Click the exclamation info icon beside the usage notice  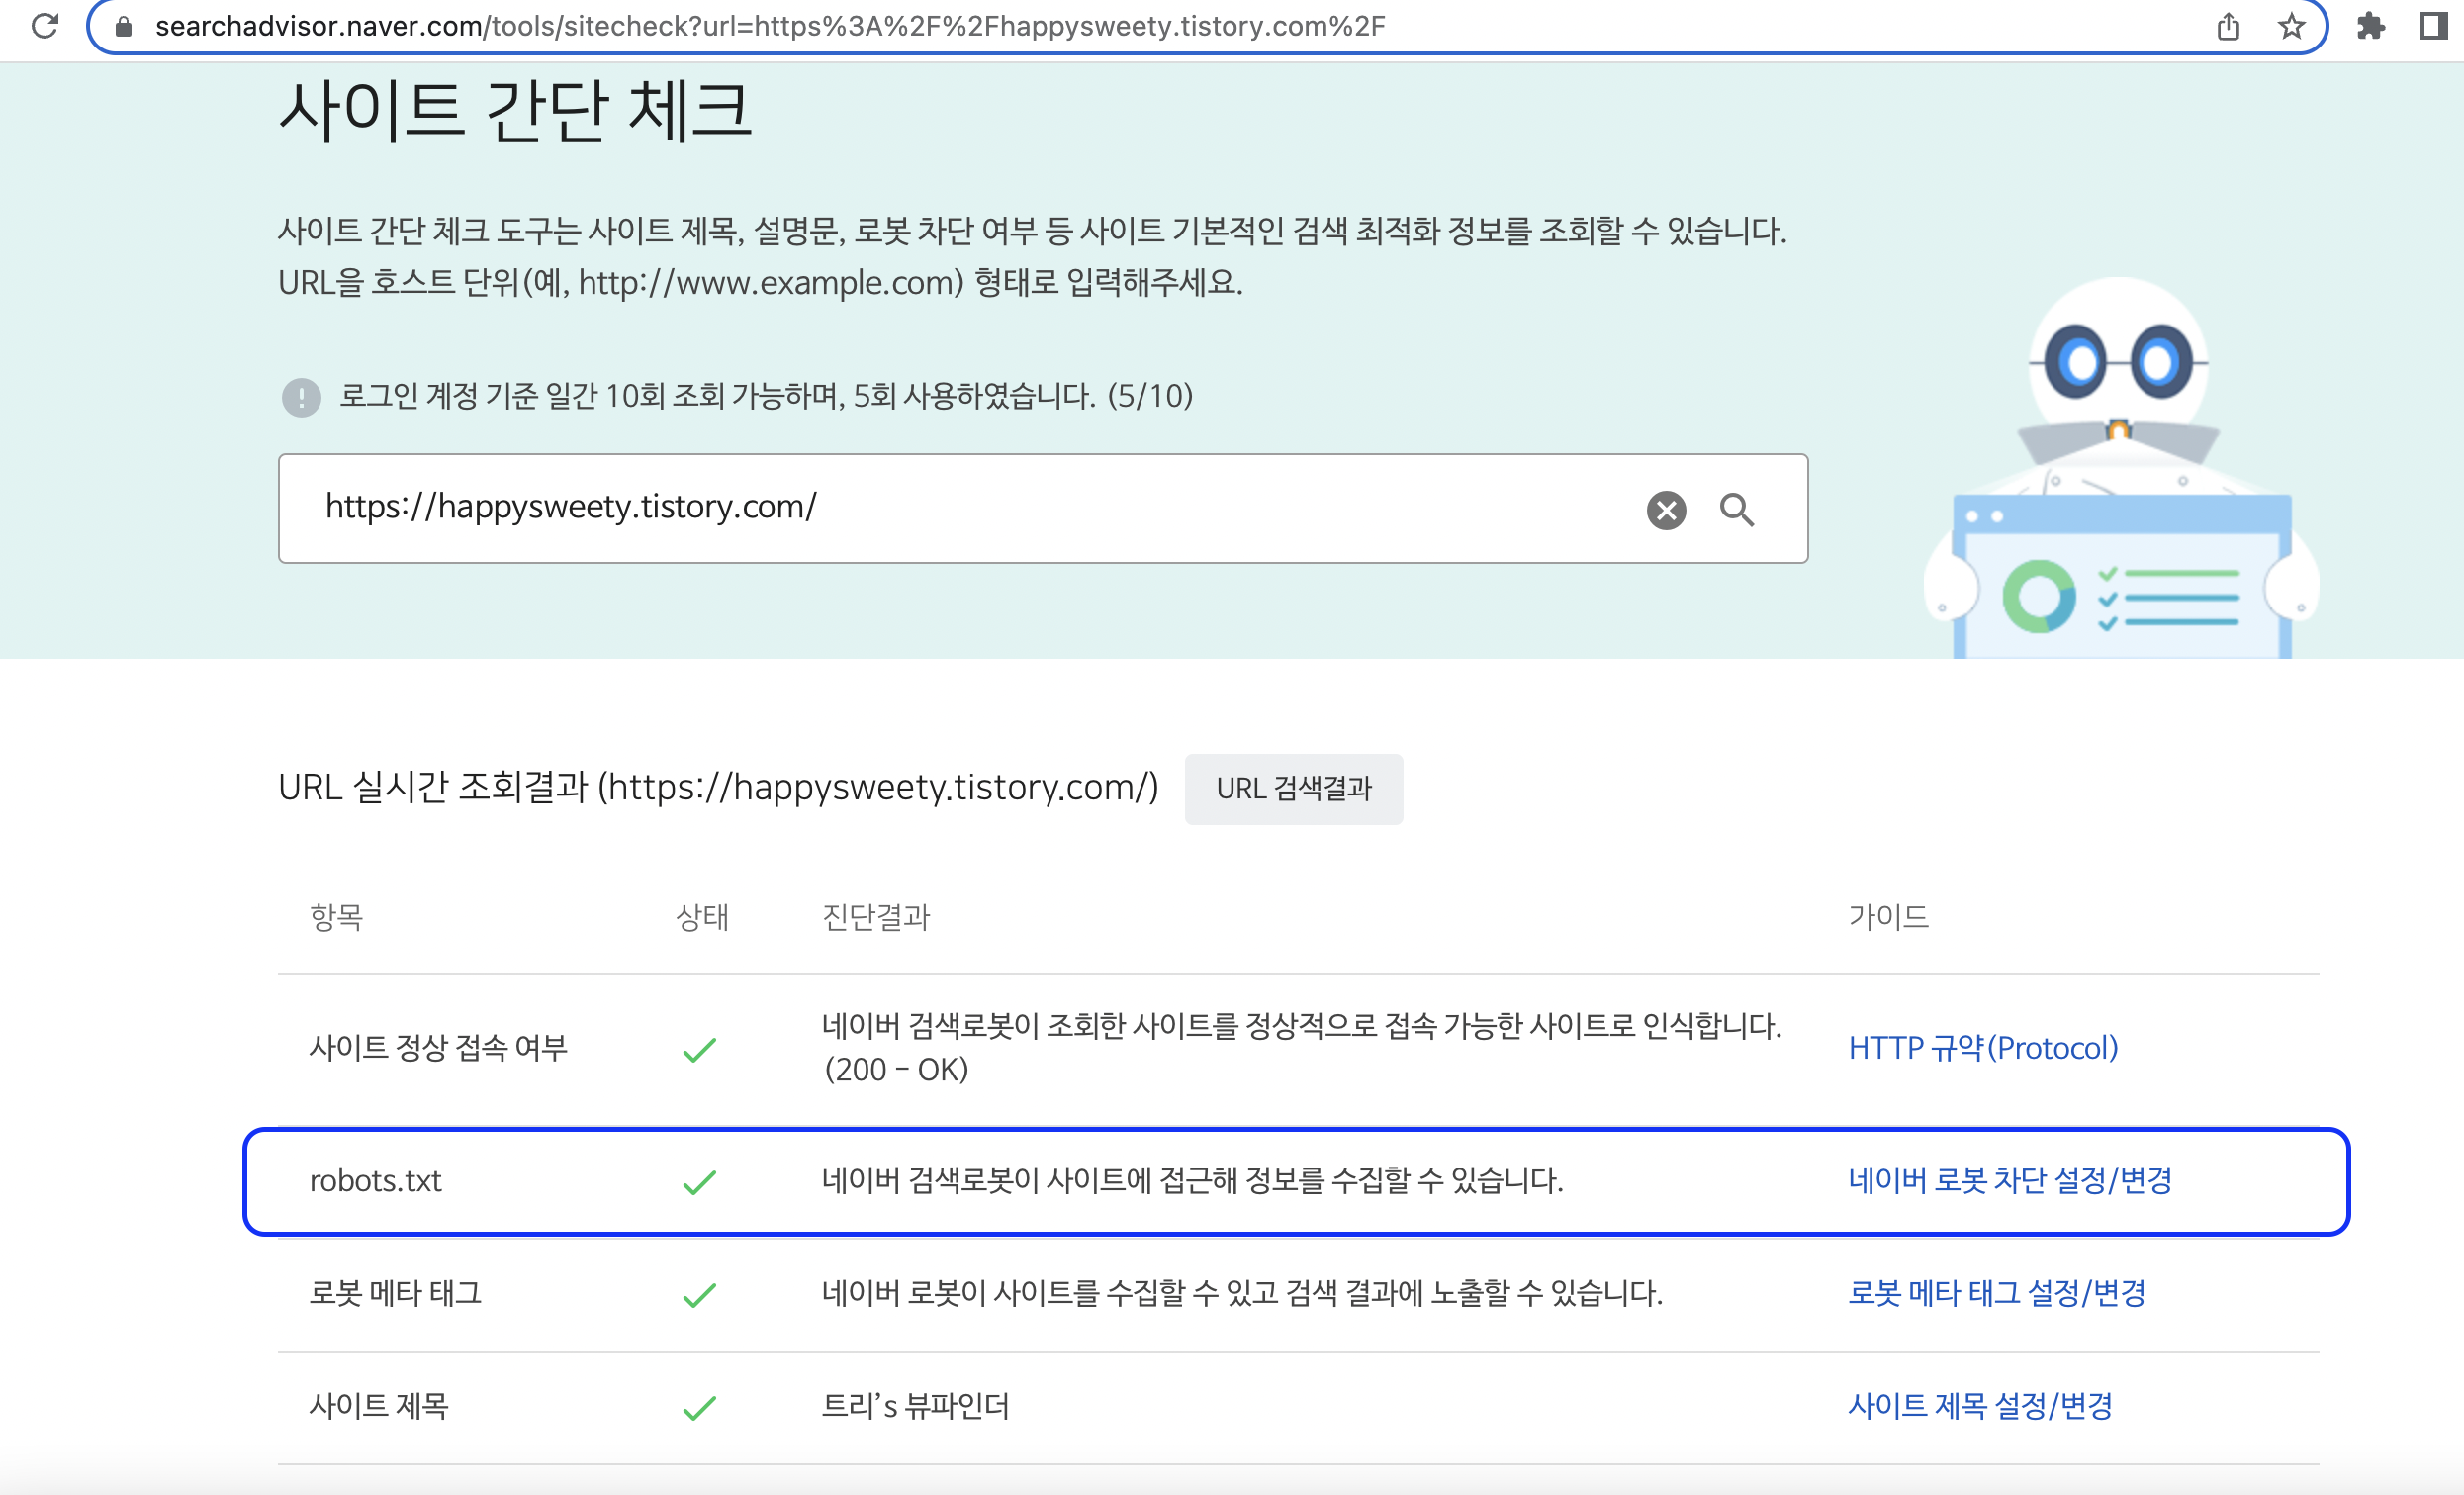(301, 397)
